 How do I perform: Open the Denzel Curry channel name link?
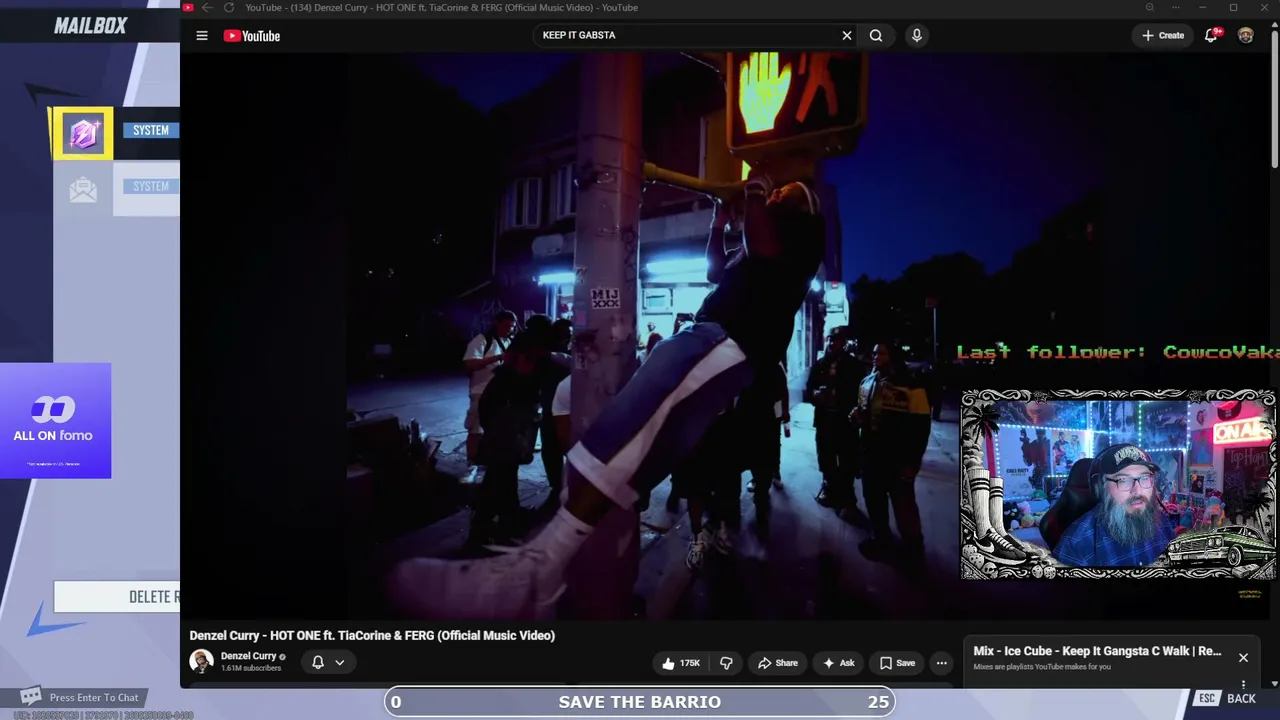[248, 656]
